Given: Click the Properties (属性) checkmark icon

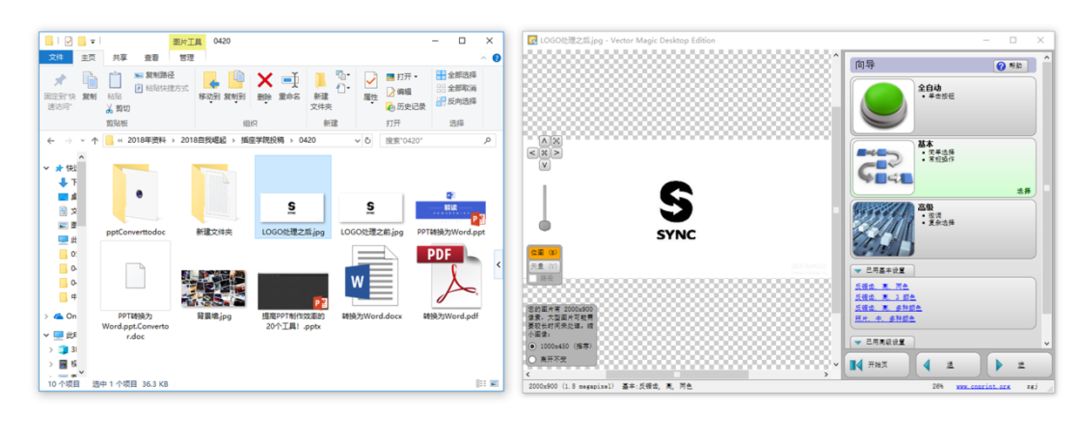Looking at the screenshot, I should click(x=371, y=81).
